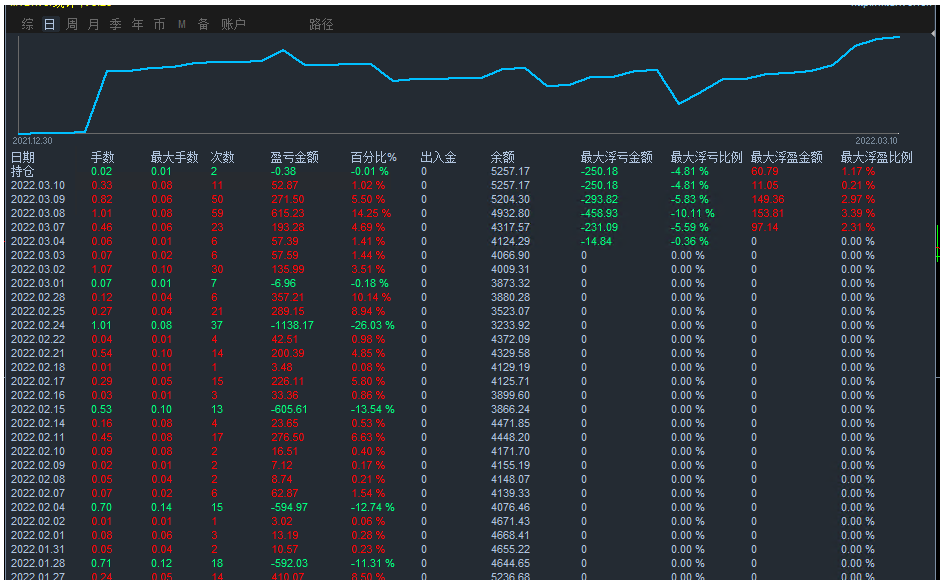Screen dimensions: 945x580
Task: Select the 2022.02.28 row date
Action: tap(37, 297)
